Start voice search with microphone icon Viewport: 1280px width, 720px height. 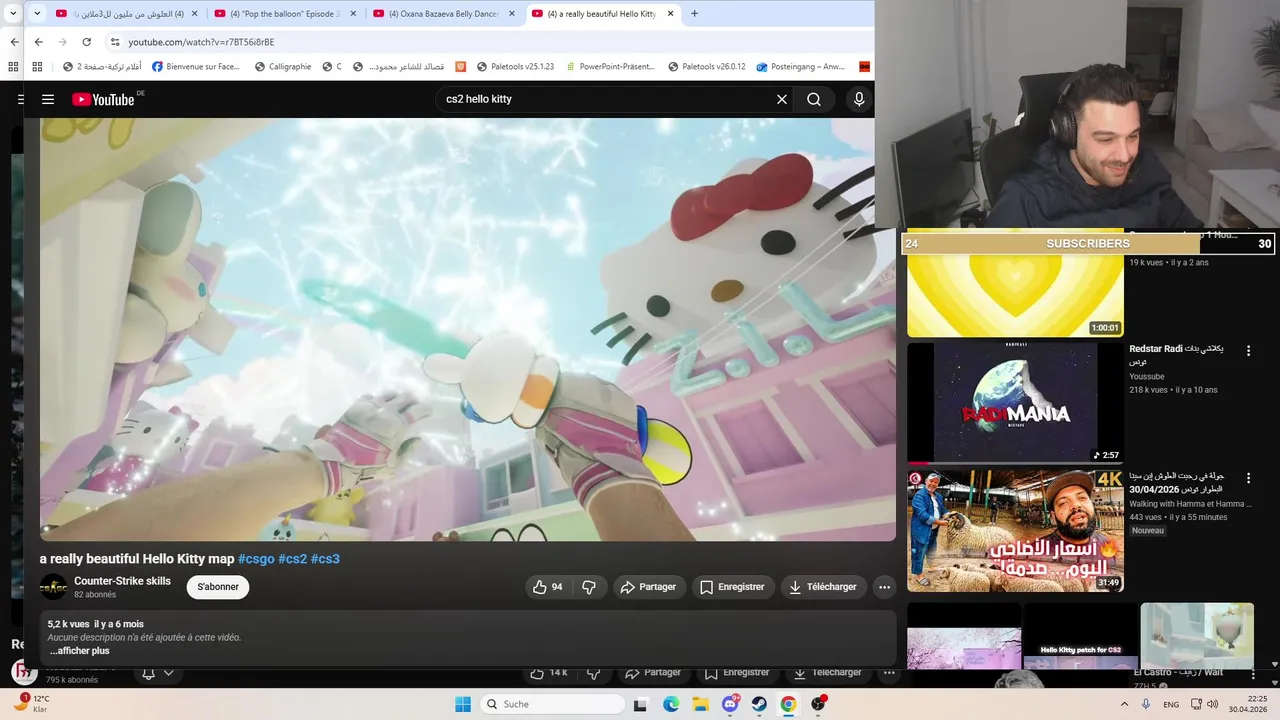point(858,99)
